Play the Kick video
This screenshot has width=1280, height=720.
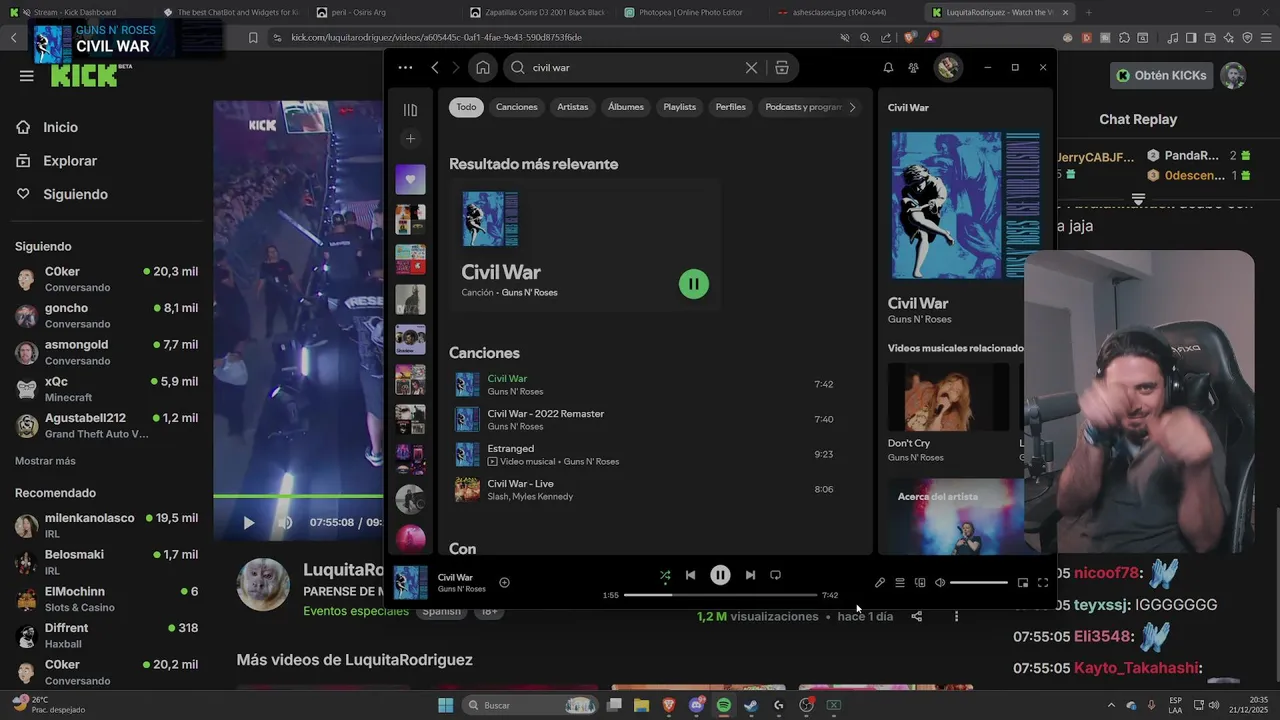249,523
